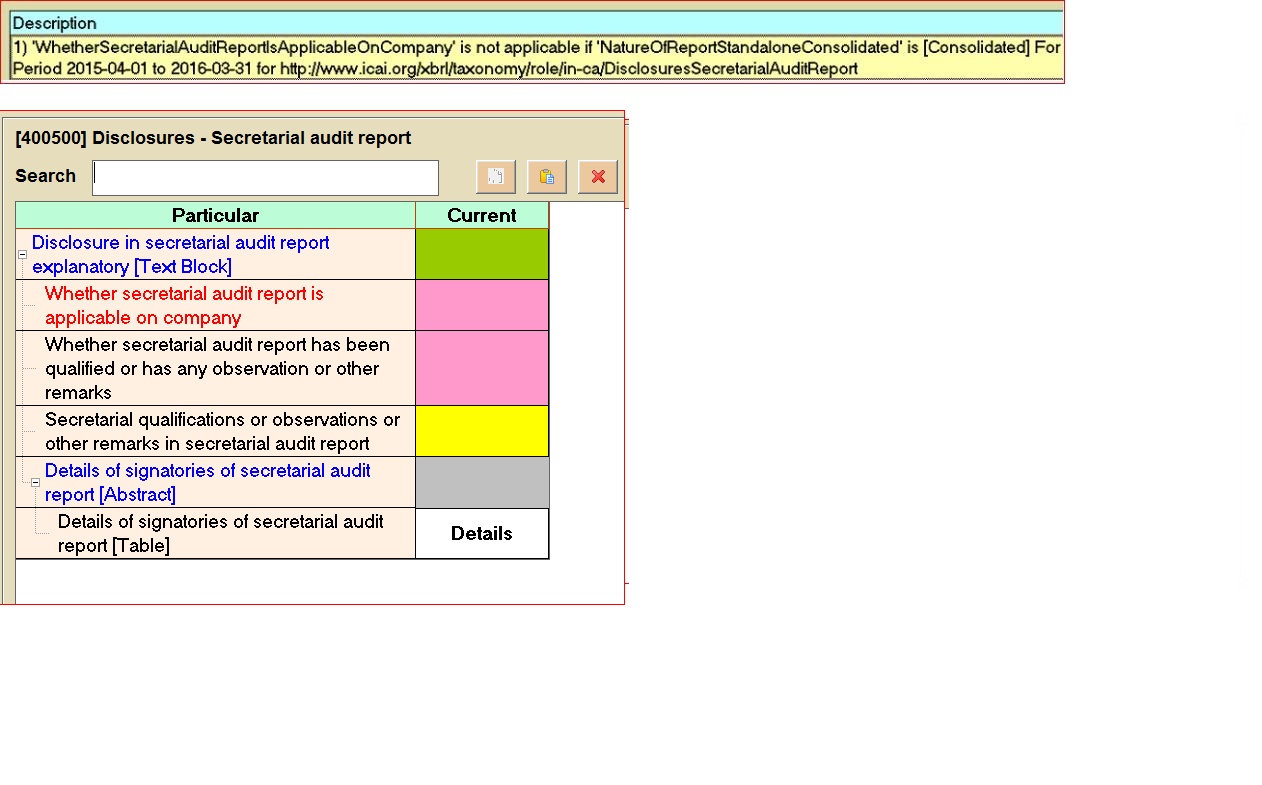Image resolution: width=1262 pixels, height=785 pixels.
Task: Click yellow cell for secretarial qualifications remarks
Action: tap(481, 431)
